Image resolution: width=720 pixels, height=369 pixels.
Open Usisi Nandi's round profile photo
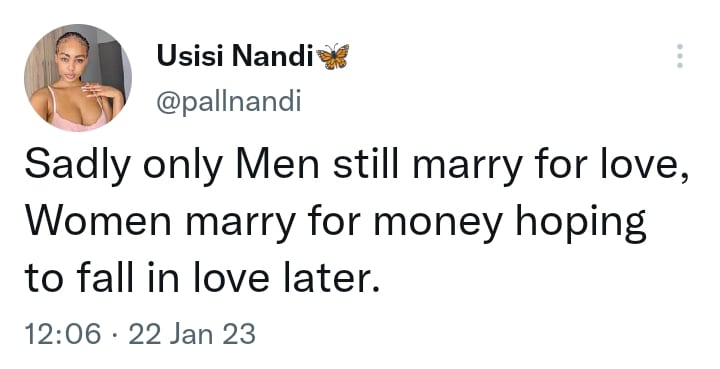point(78,78)
